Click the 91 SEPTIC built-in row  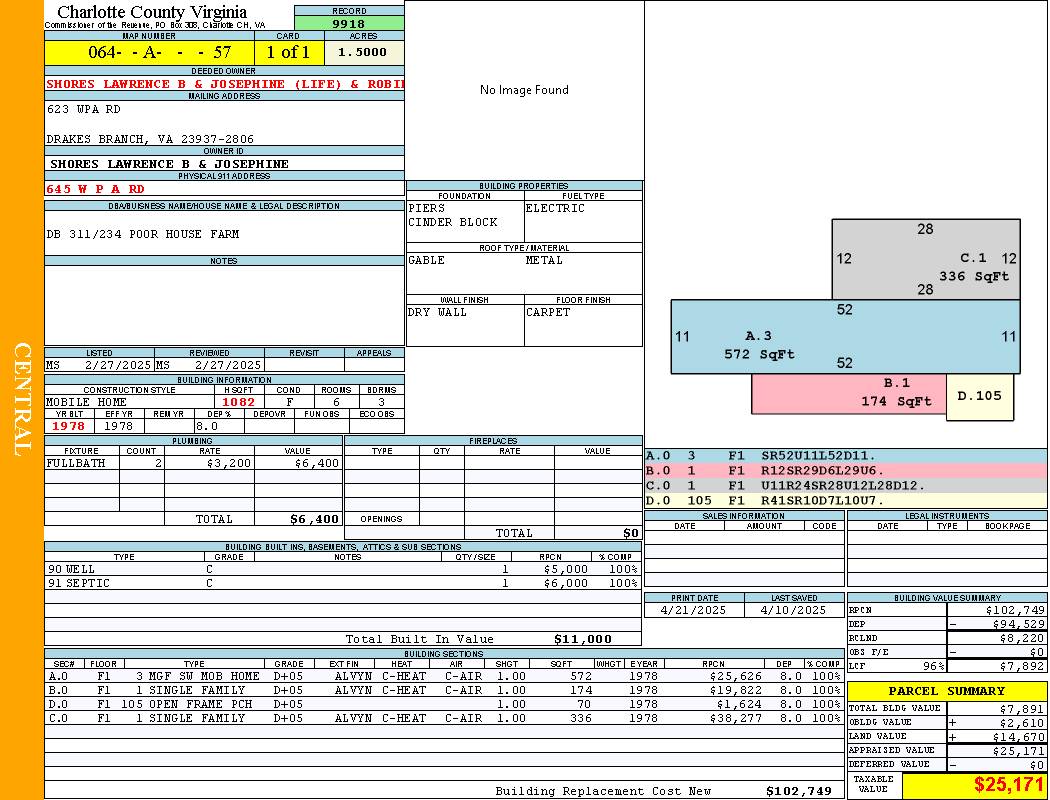tap(343, 583)
